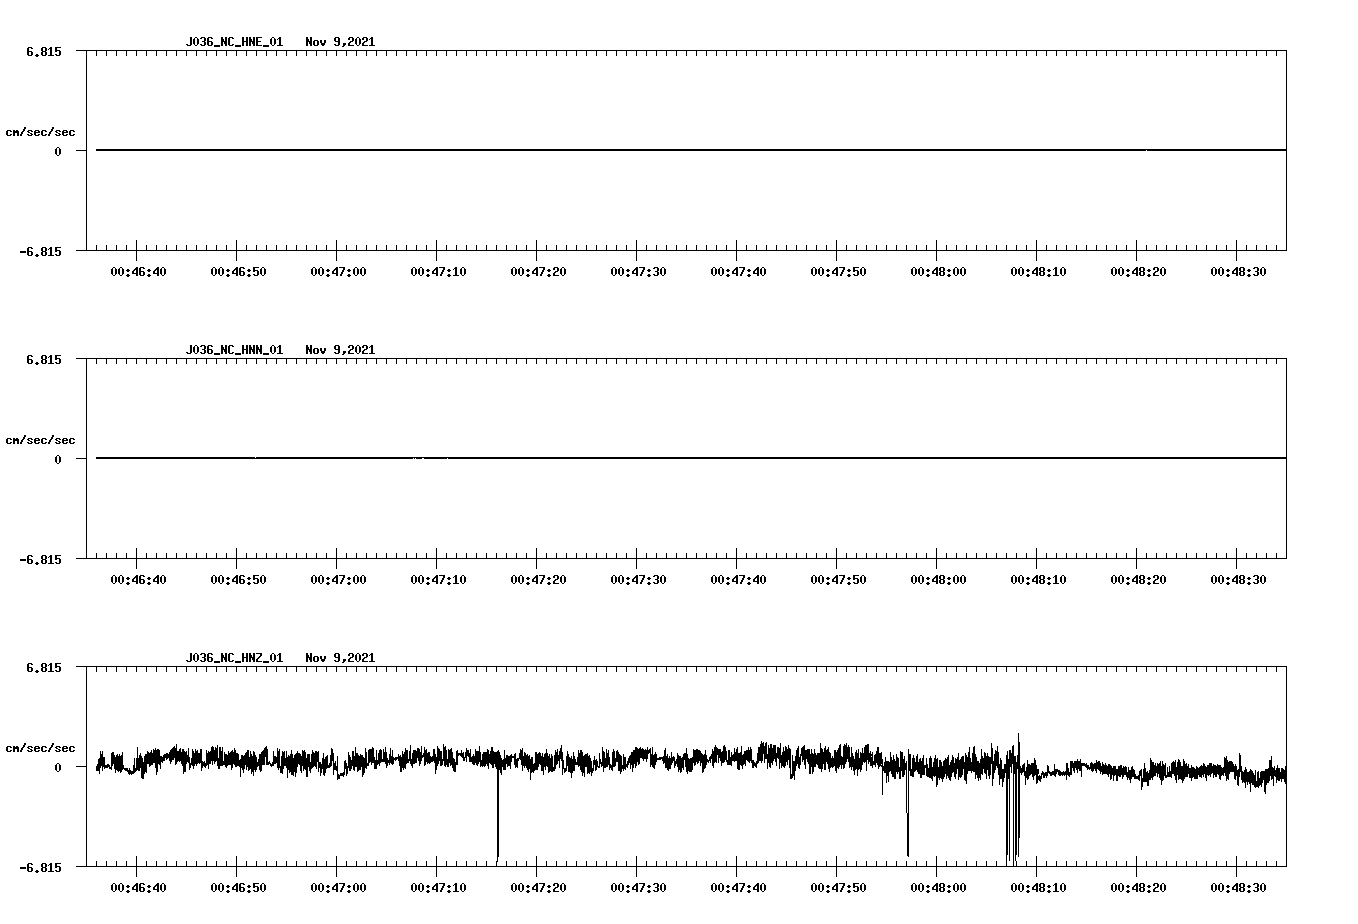Click 00:47:20 time label under HNE plot

[538, 271]
